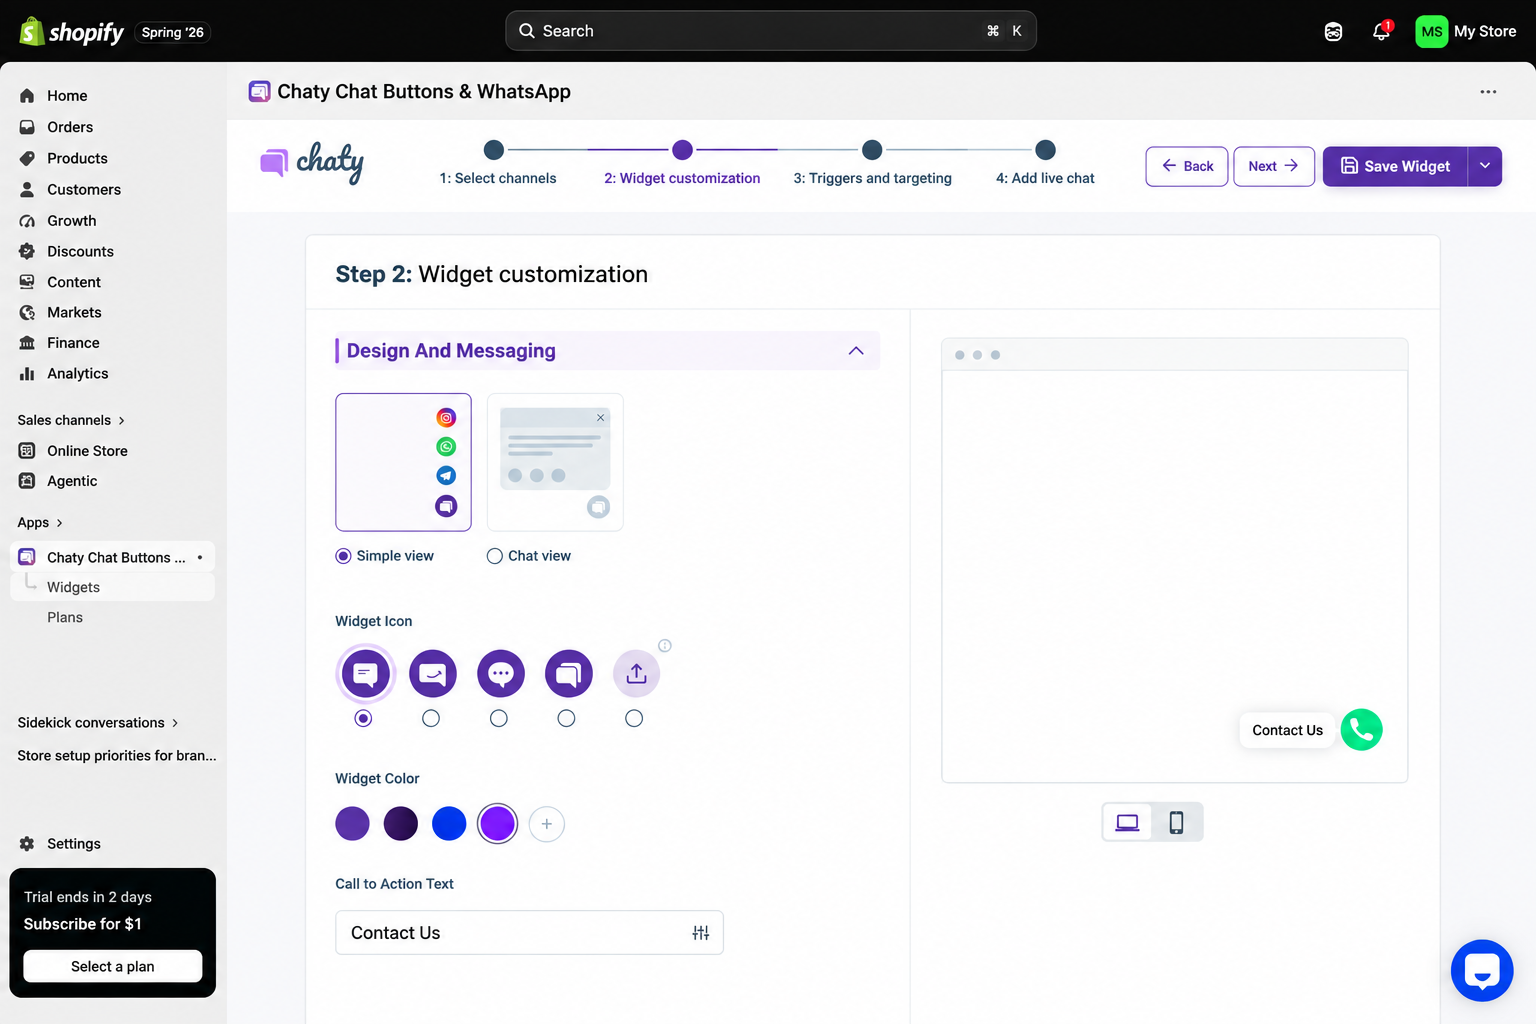This screenshot has width=1536, height=1024.
Task: Click the Analytics bar chart icon
Action: 27,373
